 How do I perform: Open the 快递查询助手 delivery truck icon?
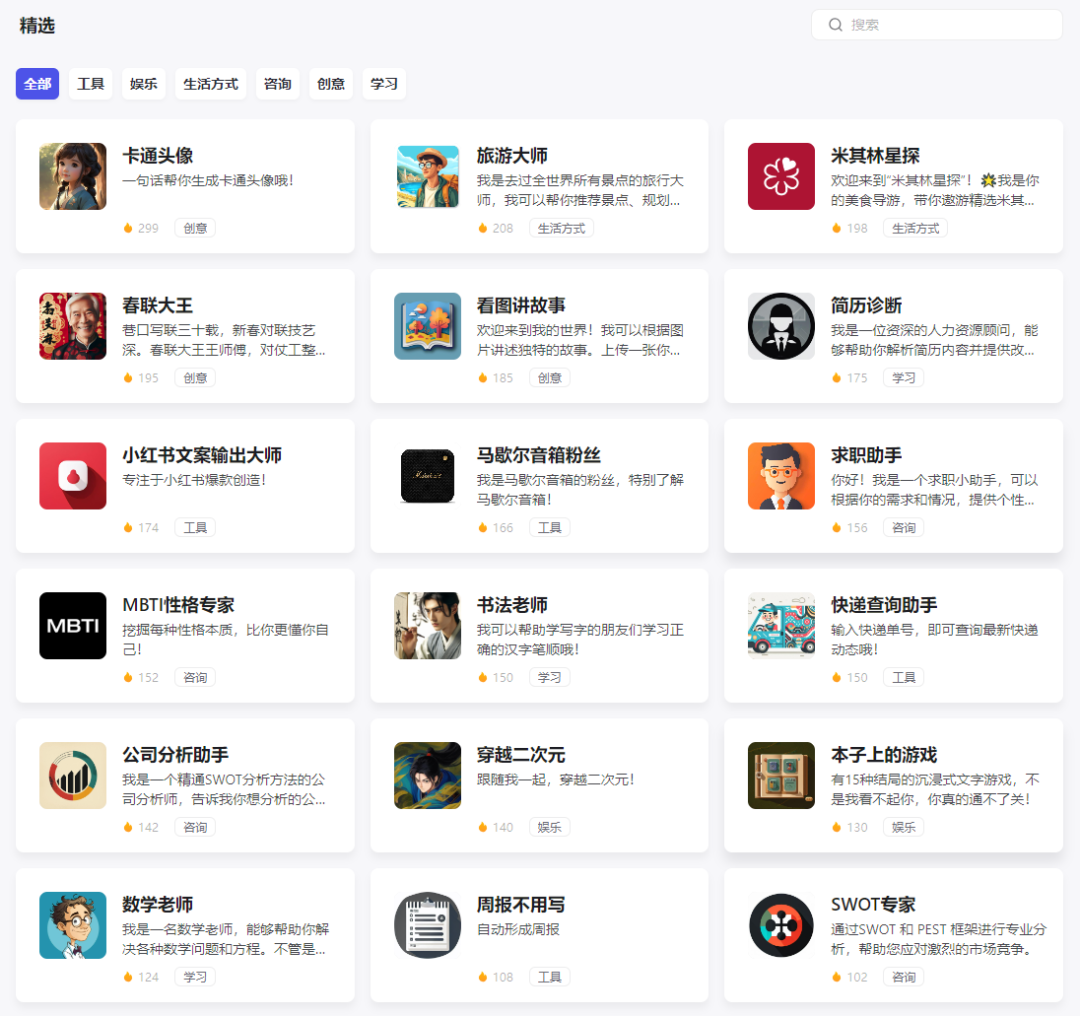[x=781, y=625]
